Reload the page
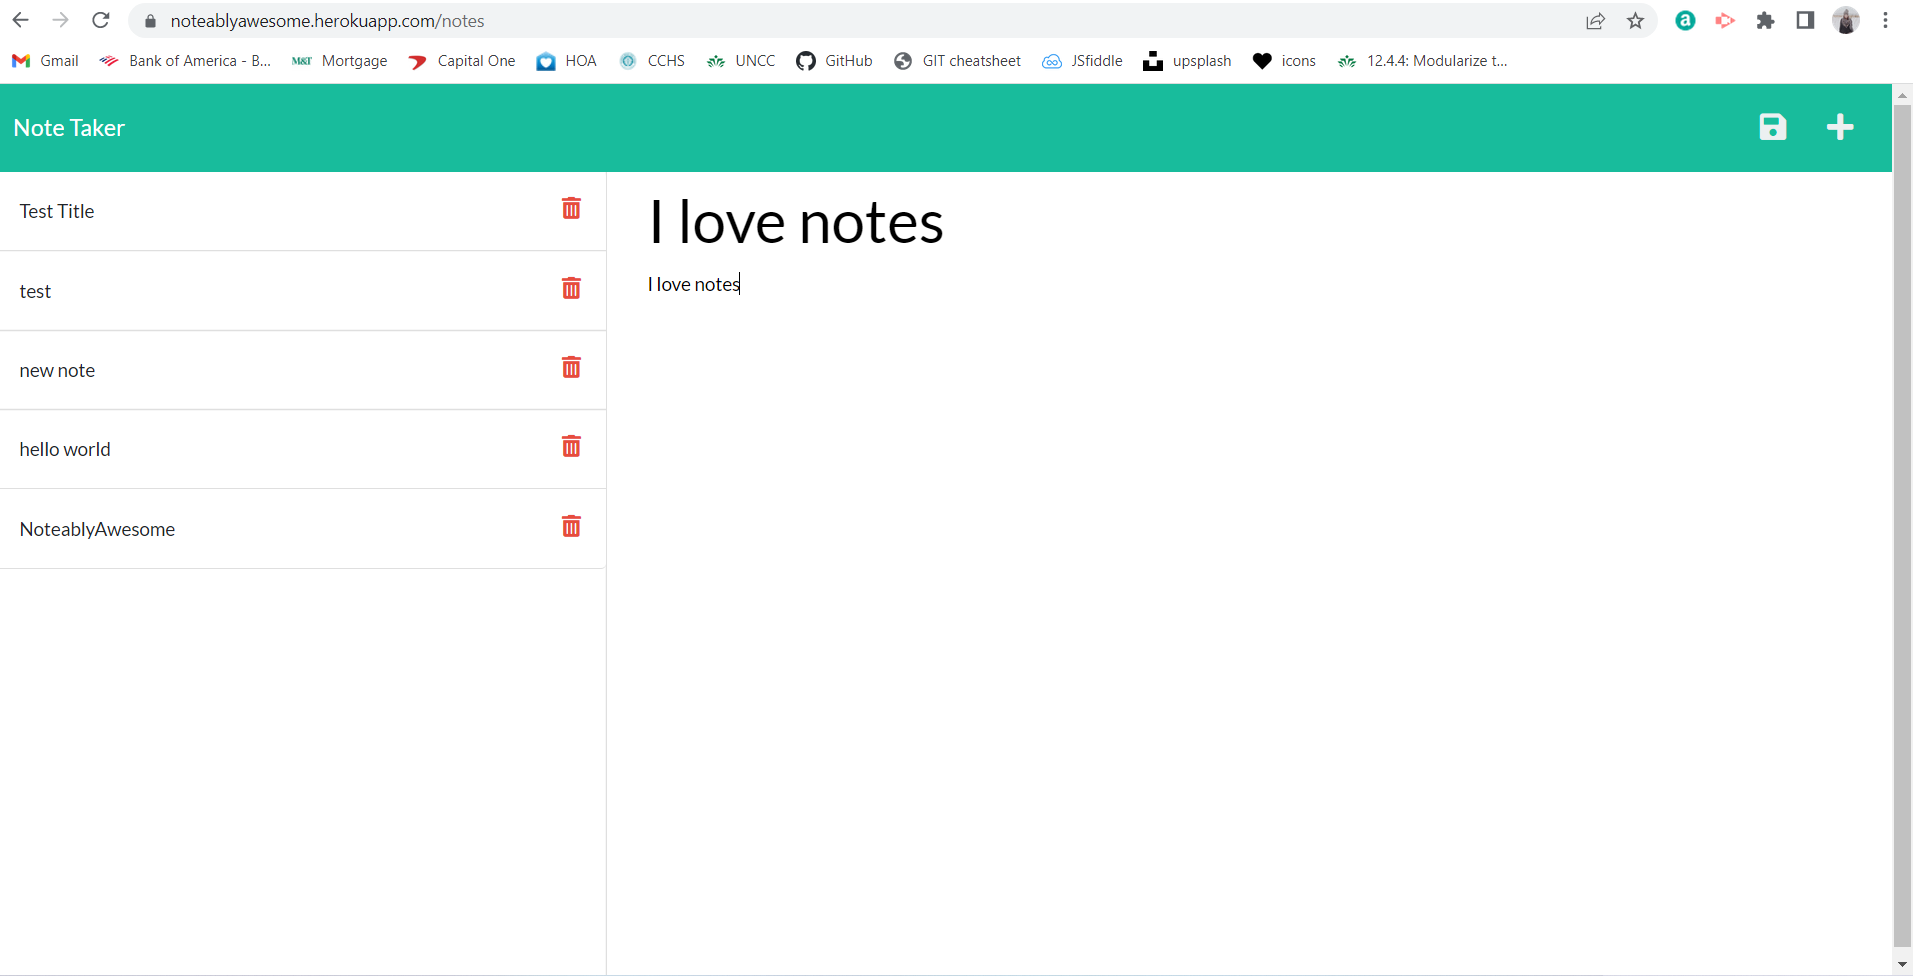This screenshot has width=1913, height=976. (x=100, y=20)
